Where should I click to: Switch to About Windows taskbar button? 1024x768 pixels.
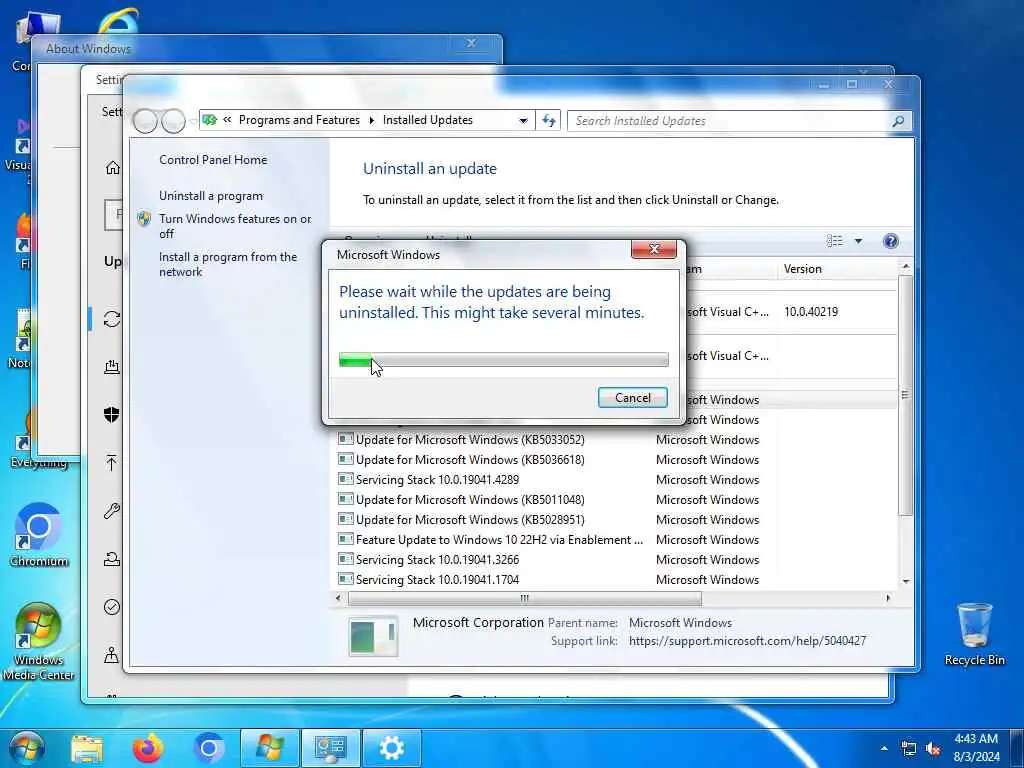pyautogui.click(x=270, y=748)
